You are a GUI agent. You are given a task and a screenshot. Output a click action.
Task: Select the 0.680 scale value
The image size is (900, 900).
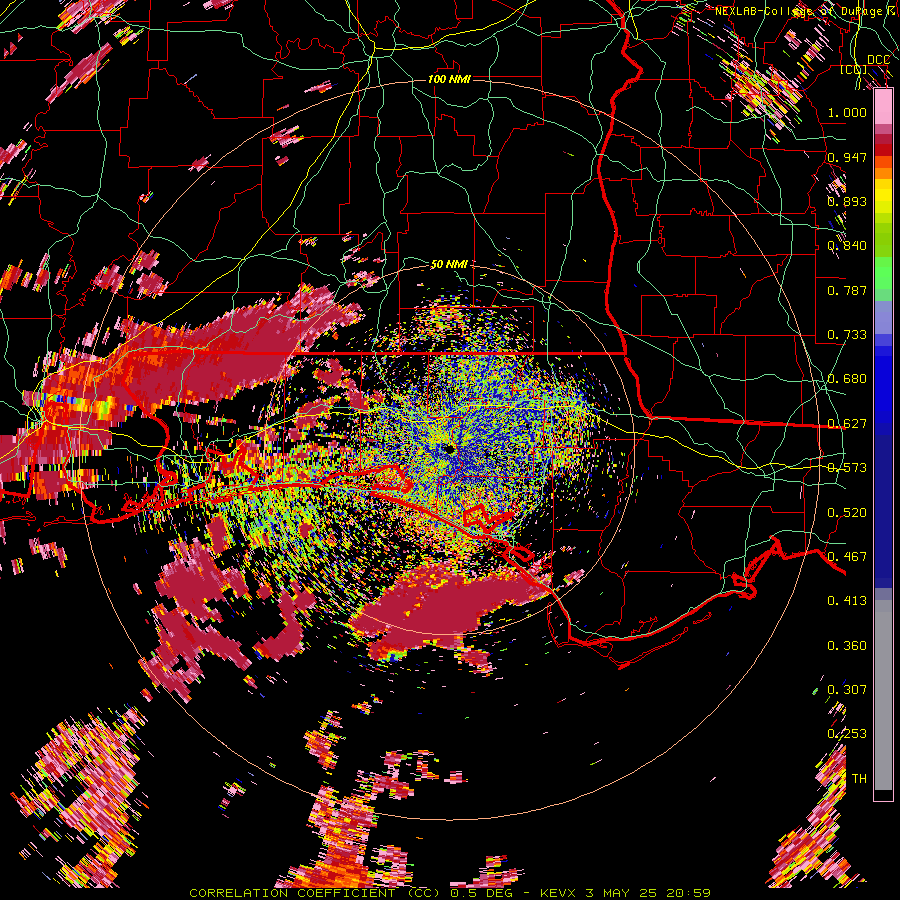pos(847,379)
